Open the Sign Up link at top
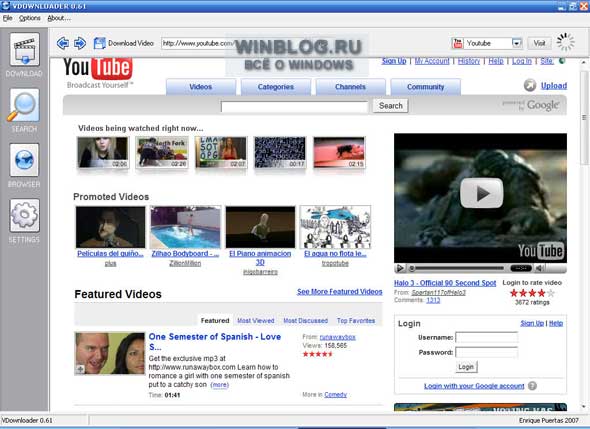Viewport: 590px width, 429px height. click(394, 61)
